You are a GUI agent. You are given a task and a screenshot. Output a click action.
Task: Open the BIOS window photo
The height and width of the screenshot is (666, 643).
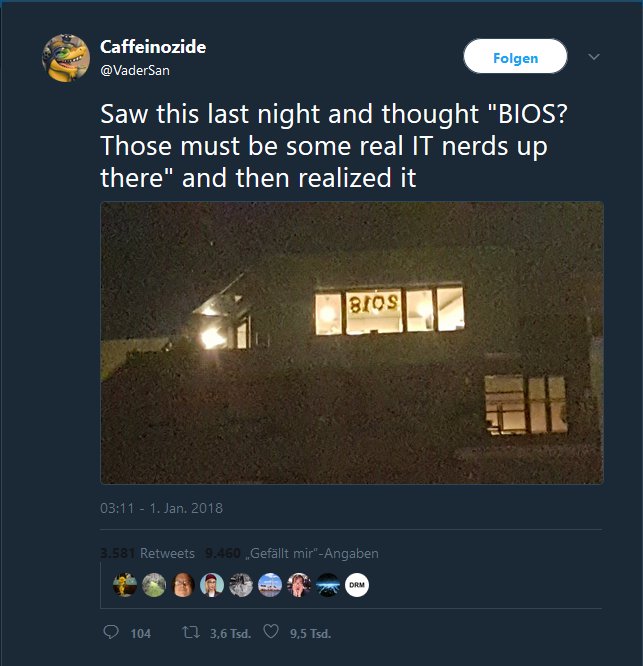(x=352, y=343)
